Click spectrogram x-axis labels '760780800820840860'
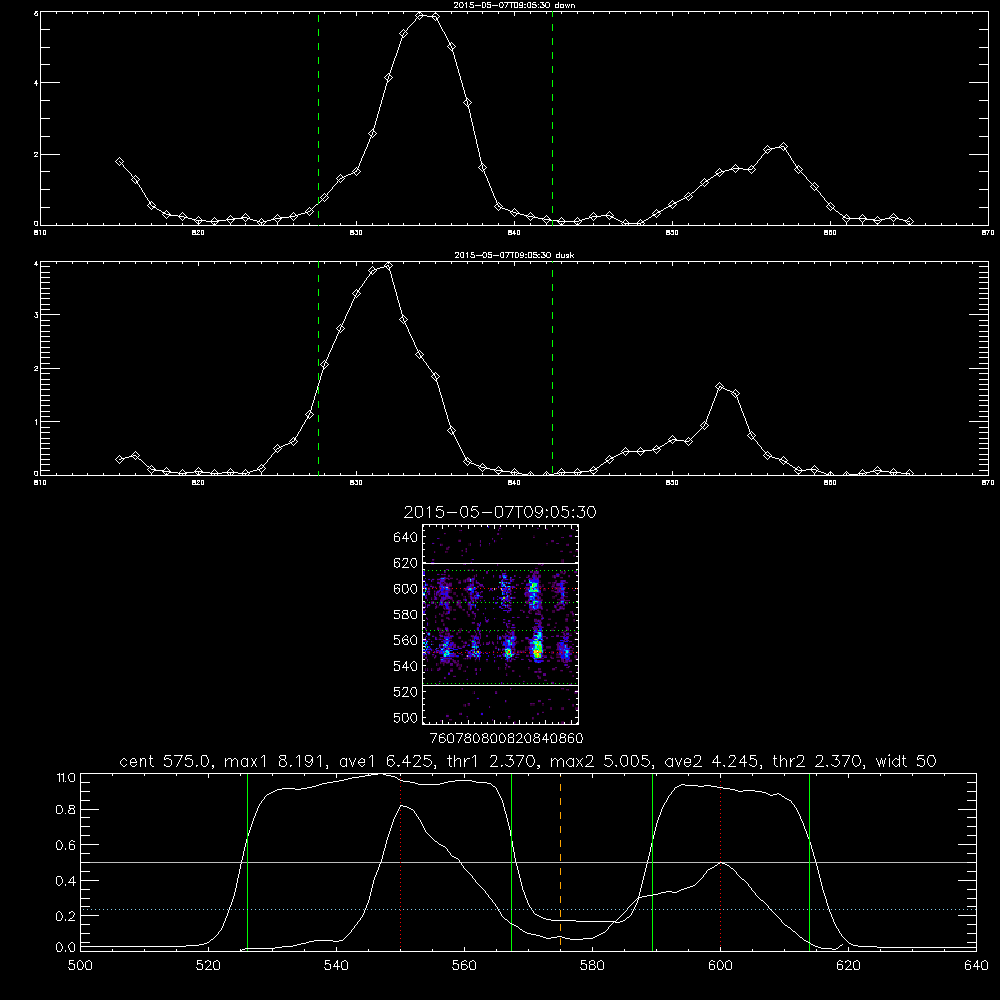This screenshot has height=1000, width=1000. click(507, 738)
